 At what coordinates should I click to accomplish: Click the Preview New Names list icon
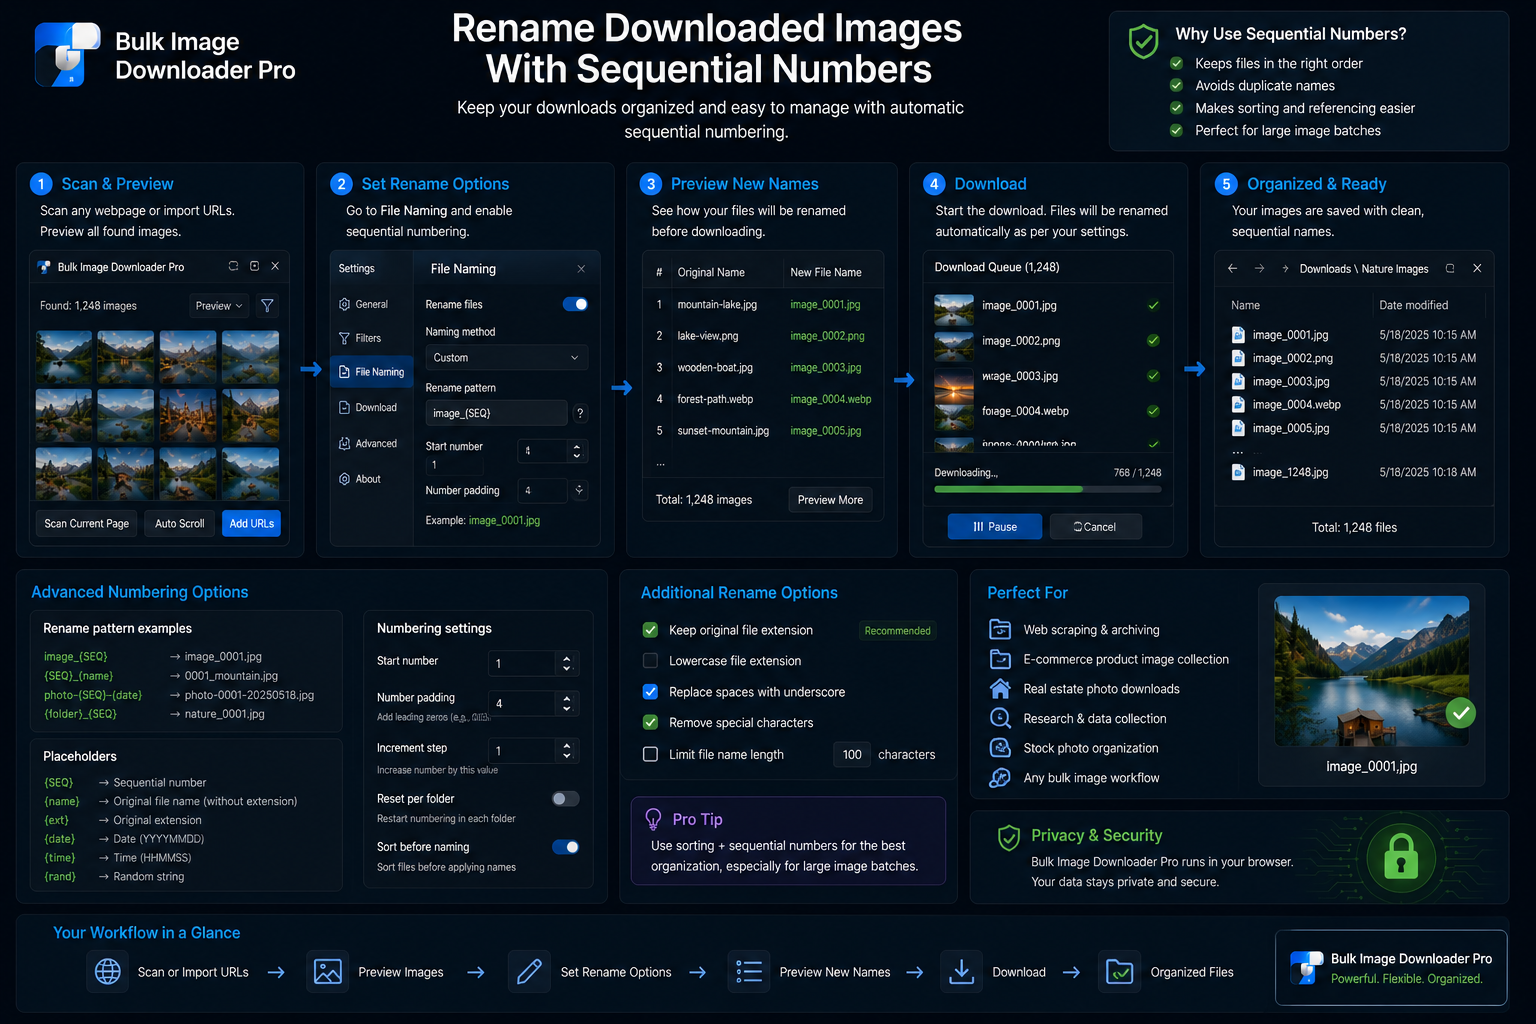pos(749,971)
